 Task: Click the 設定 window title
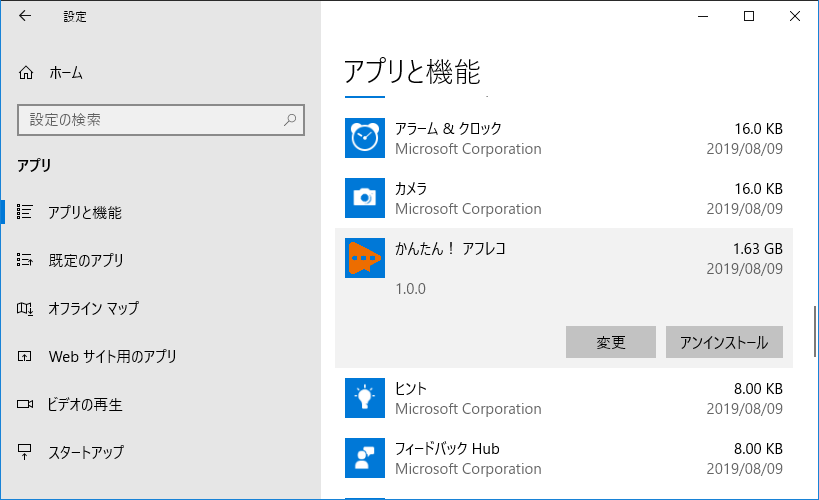pos(75,17)
